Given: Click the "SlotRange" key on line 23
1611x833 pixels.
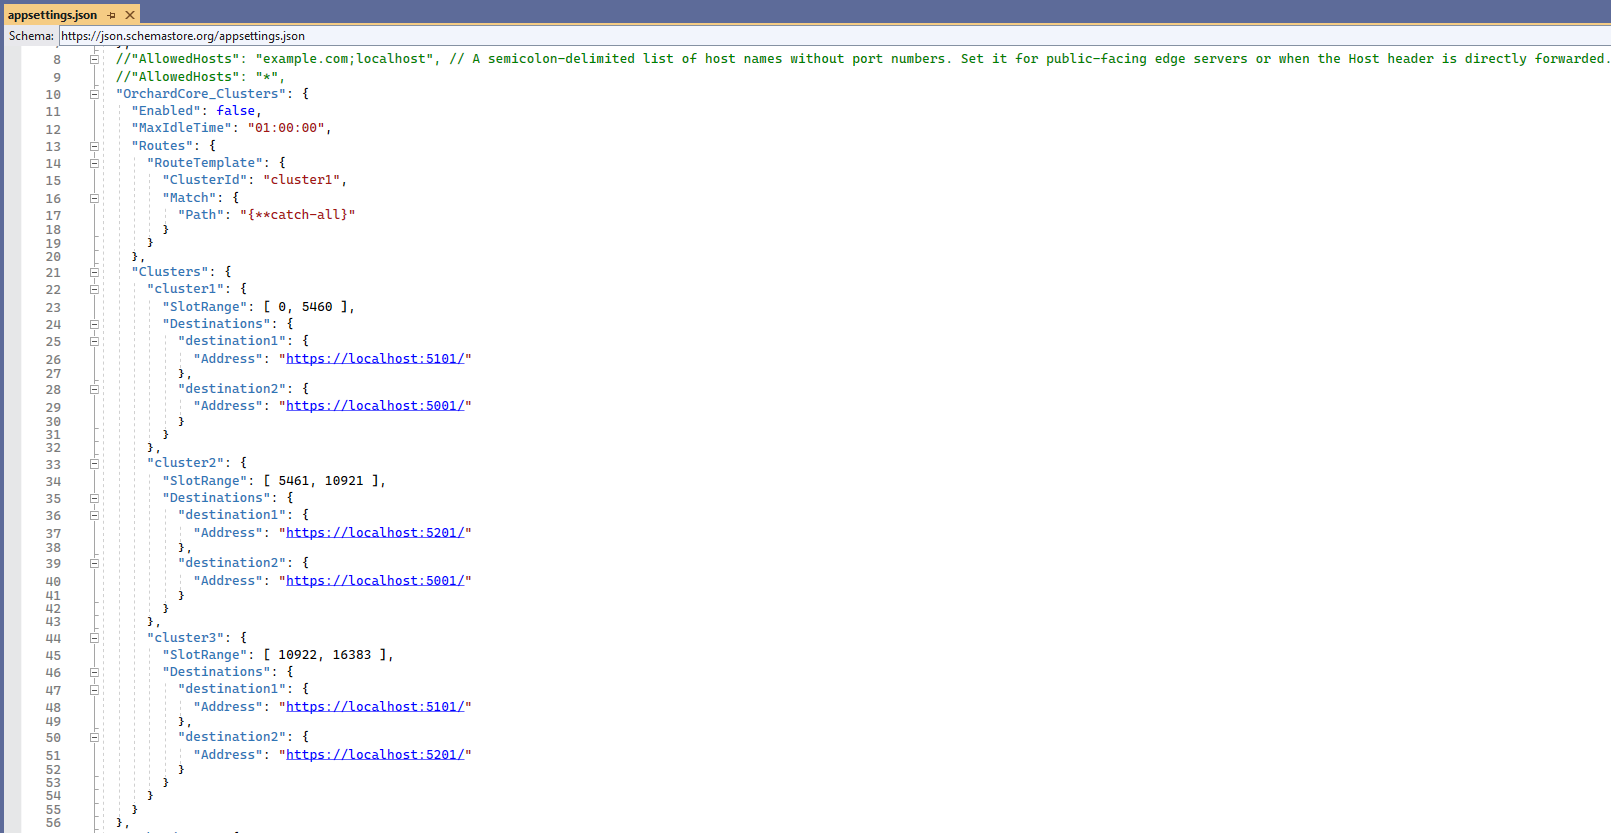Looking at the screenshot, I should coord(205,307).
